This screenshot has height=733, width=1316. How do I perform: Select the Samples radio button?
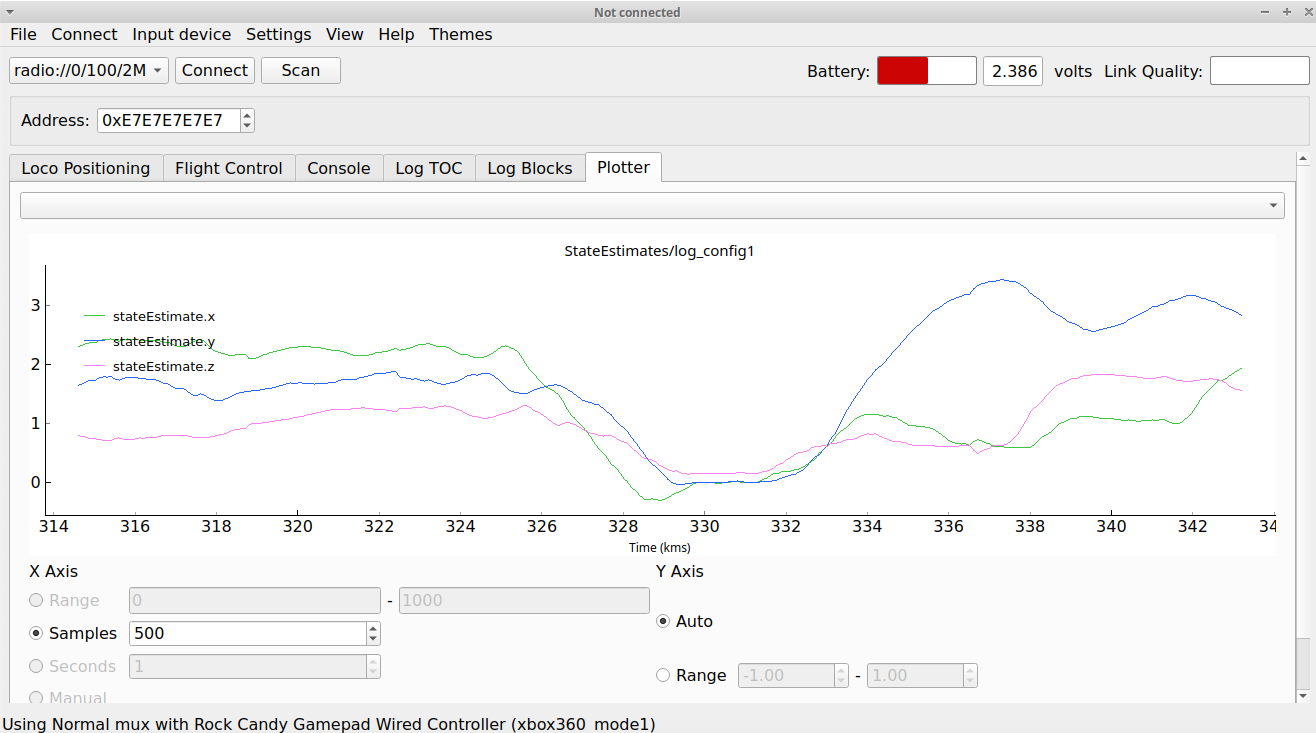click(37, 633)
